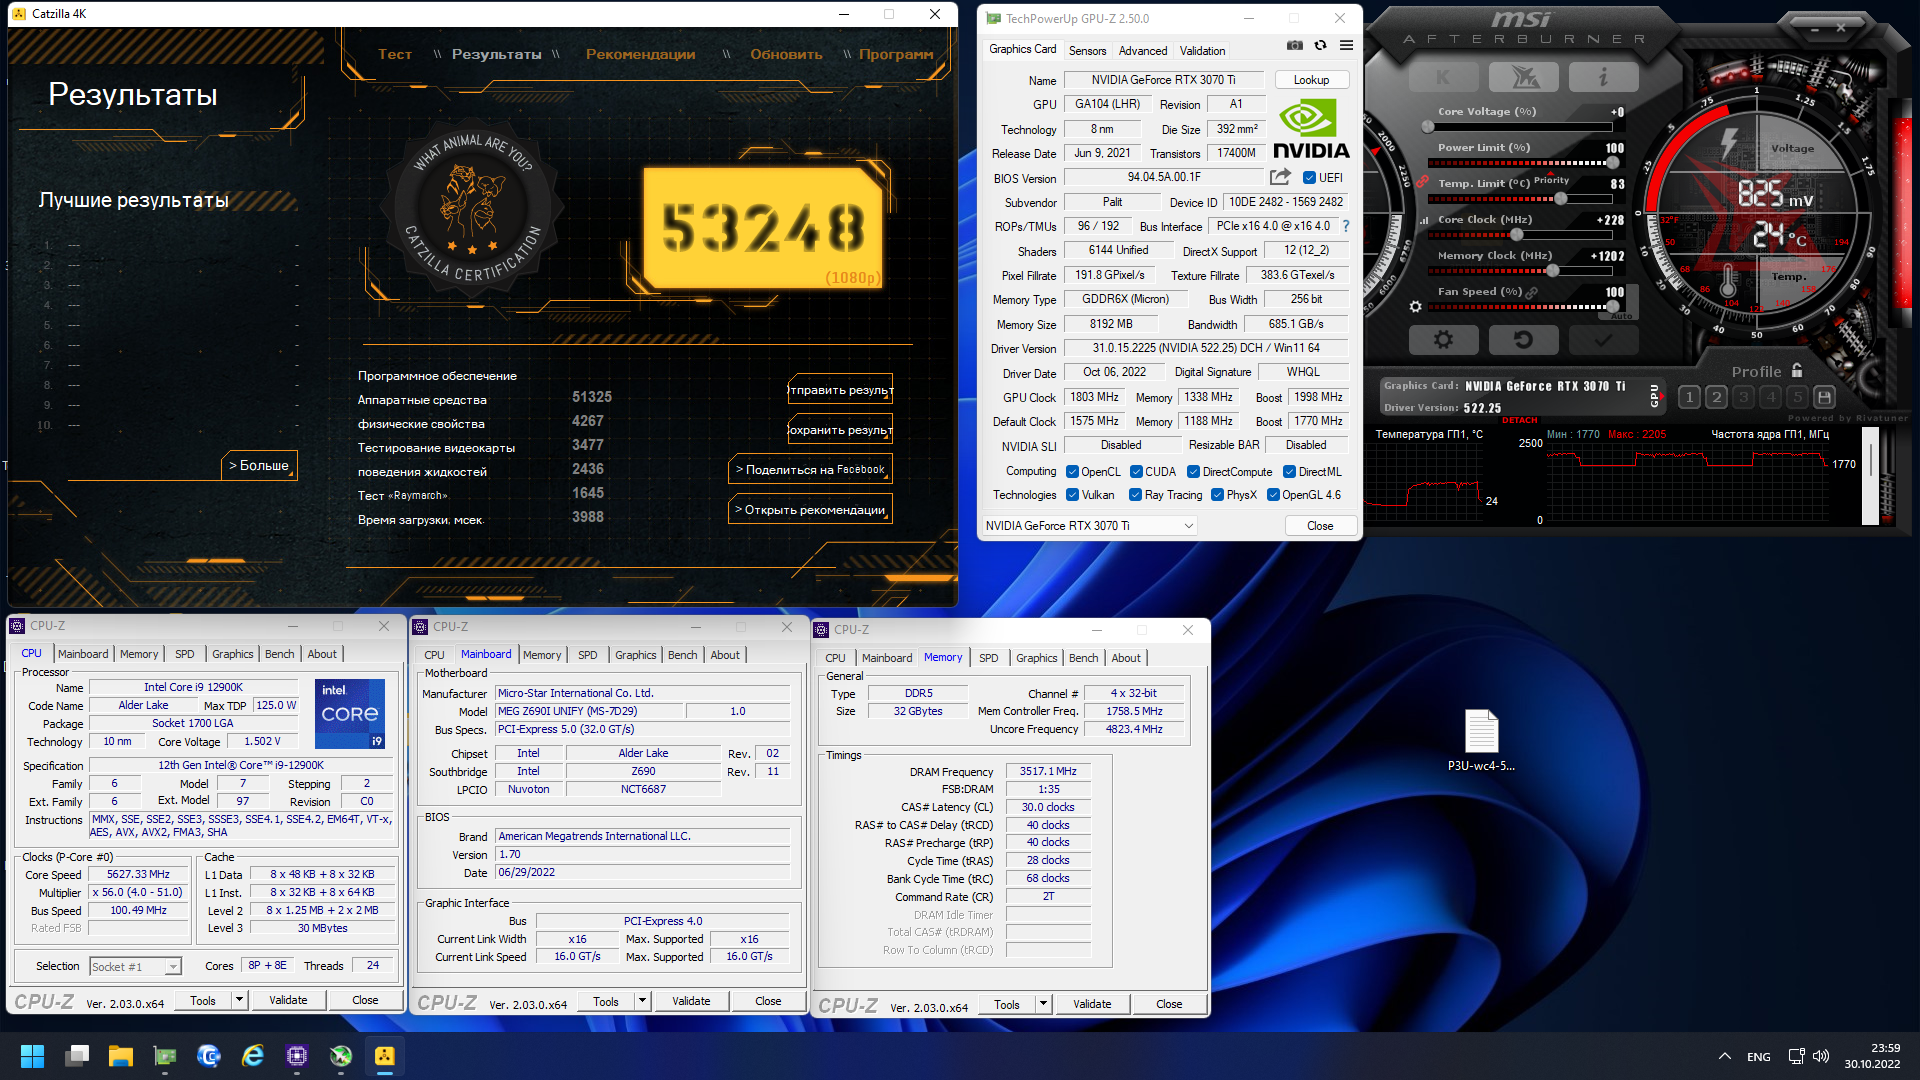Viewport: 1920px width, 1080px height.
Task: Open the SPD tab in CPU-Z Memory window
Action: point(988,657)
